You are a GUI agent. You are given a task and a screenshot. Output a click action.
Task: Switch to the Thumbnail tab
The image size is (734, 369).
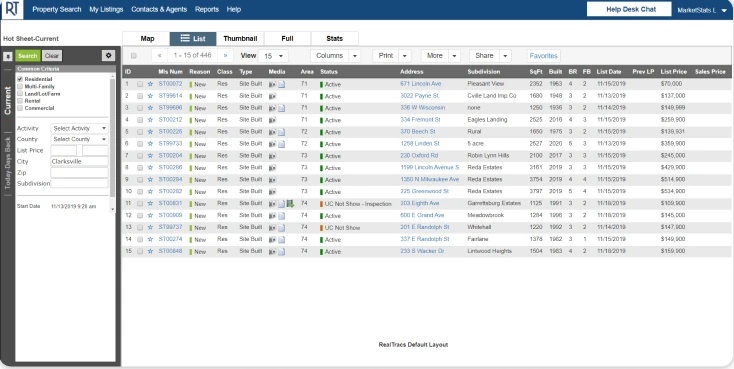click(x=240, y=39)
